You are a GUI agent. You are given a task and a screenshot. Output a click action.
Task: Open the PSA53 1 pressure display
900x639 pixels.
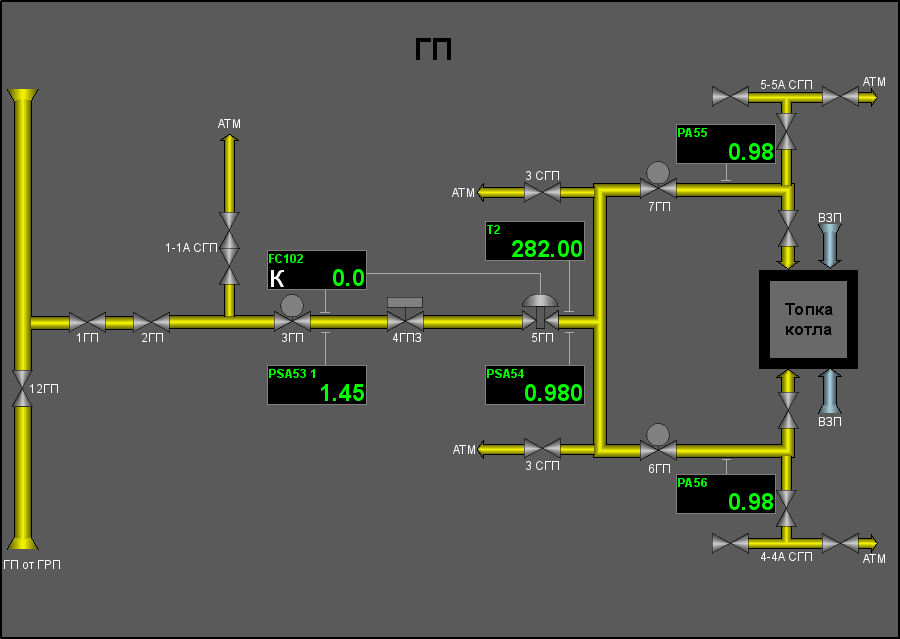pos(317,385)
